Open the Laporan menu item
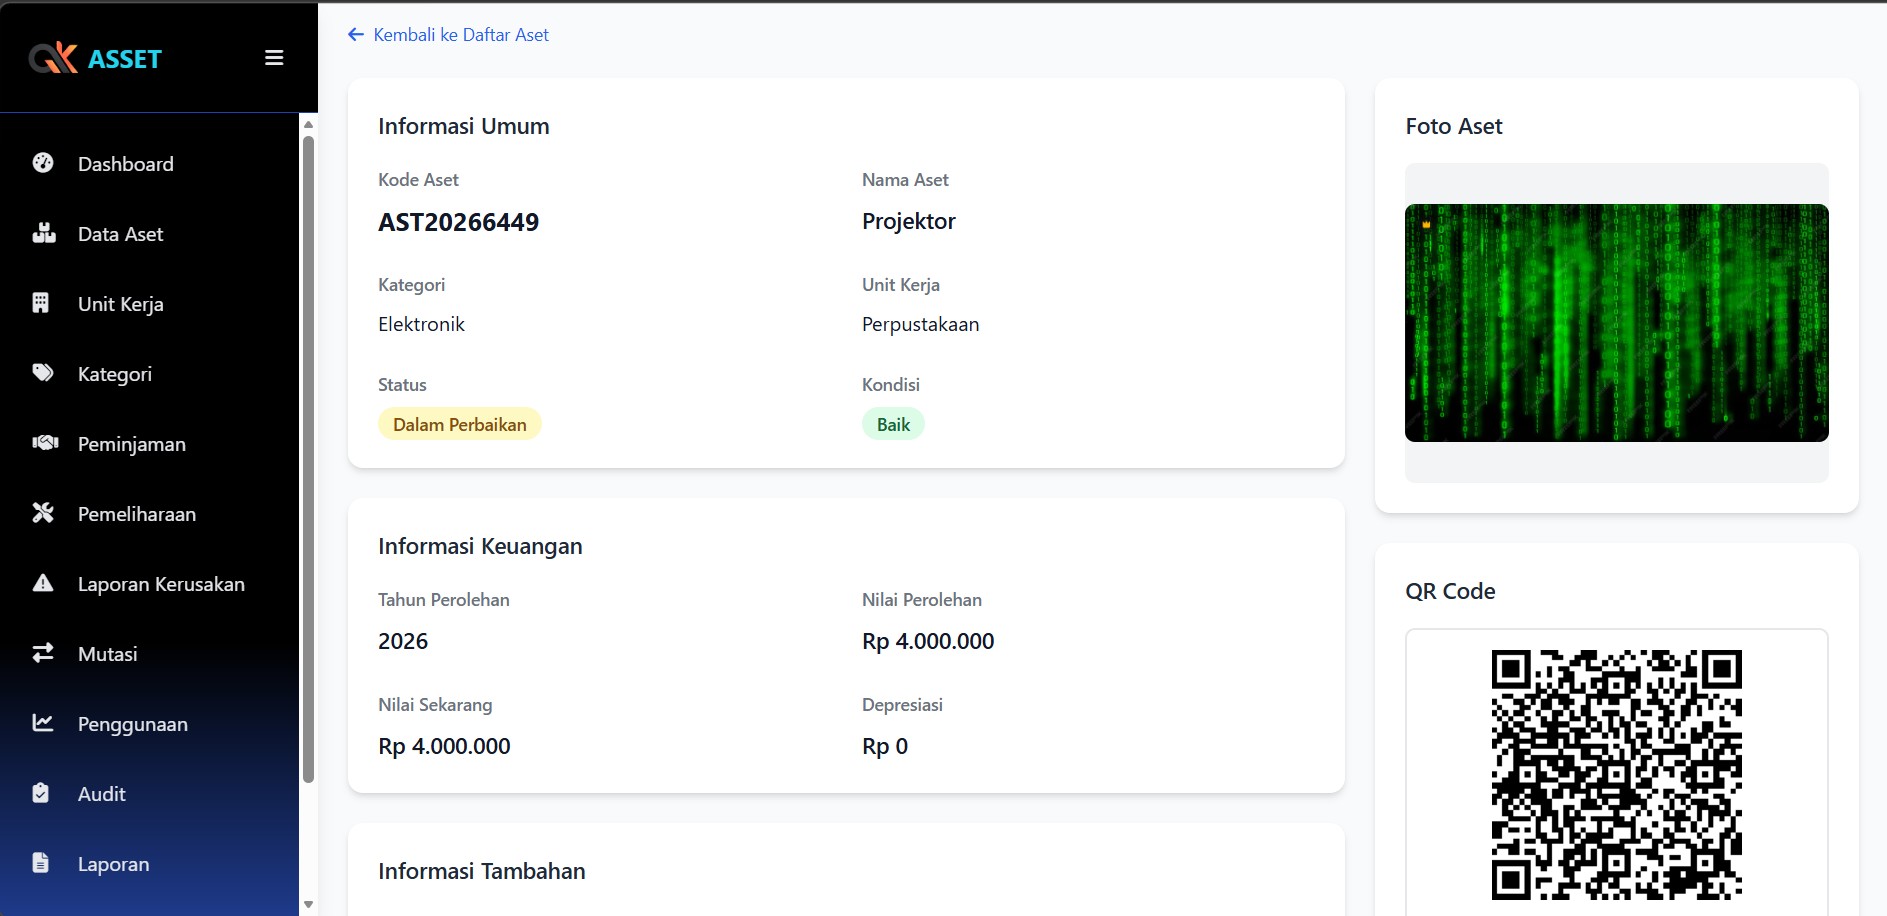 point(113,864)
